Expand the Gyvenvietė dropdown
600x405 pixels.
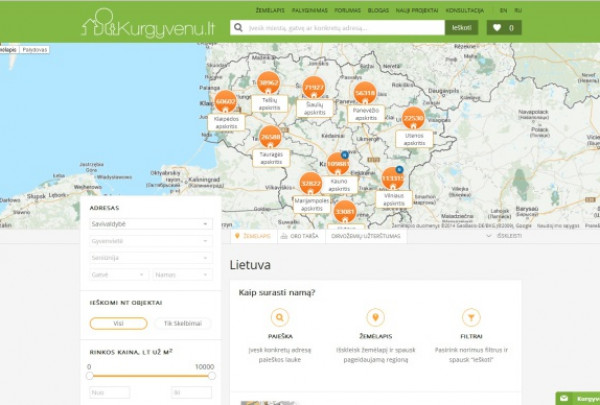coord(150,241)
